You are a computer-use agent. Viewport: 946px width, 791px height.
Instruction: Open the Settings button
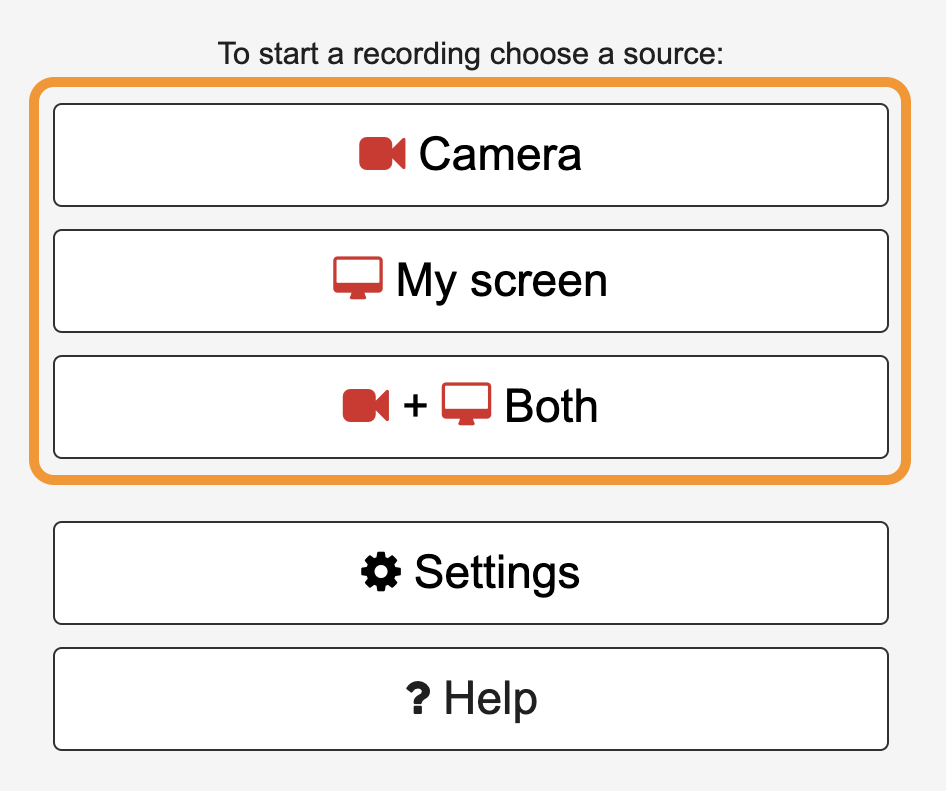tap(471, 573)
